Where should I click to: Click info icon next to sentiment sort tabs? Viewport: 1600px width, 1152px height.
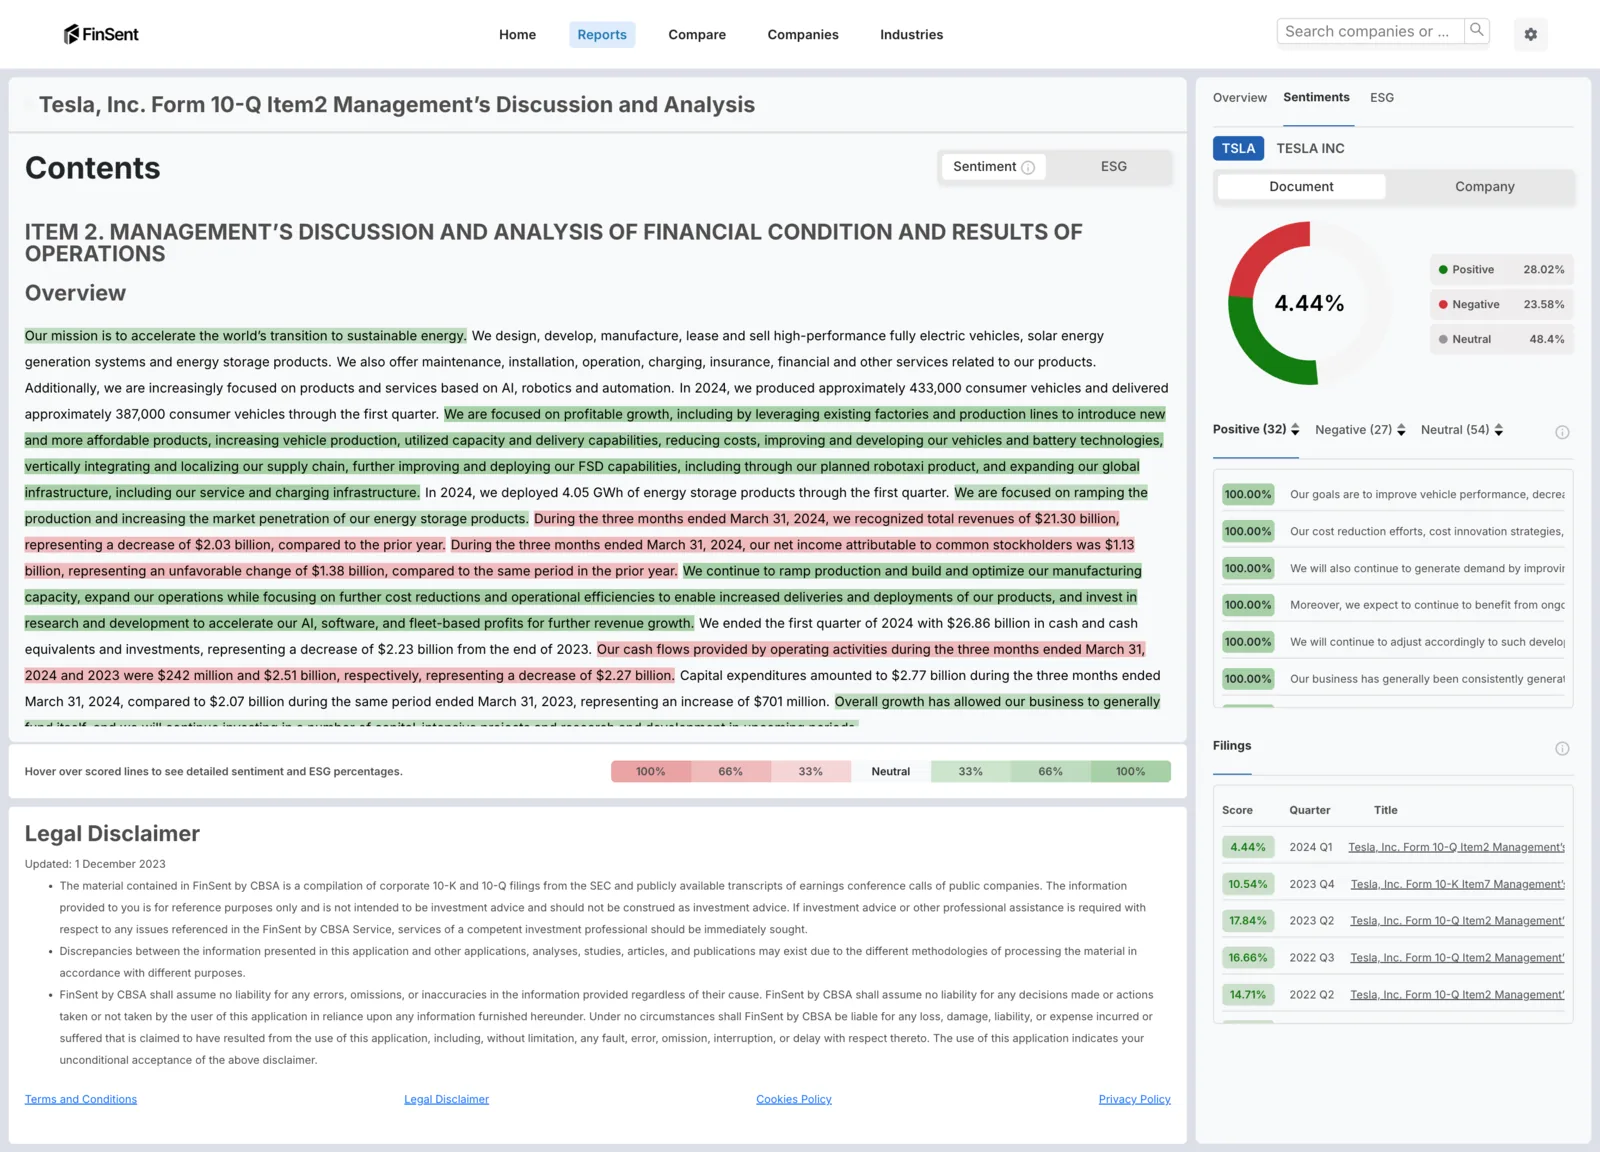point(1562,432)
